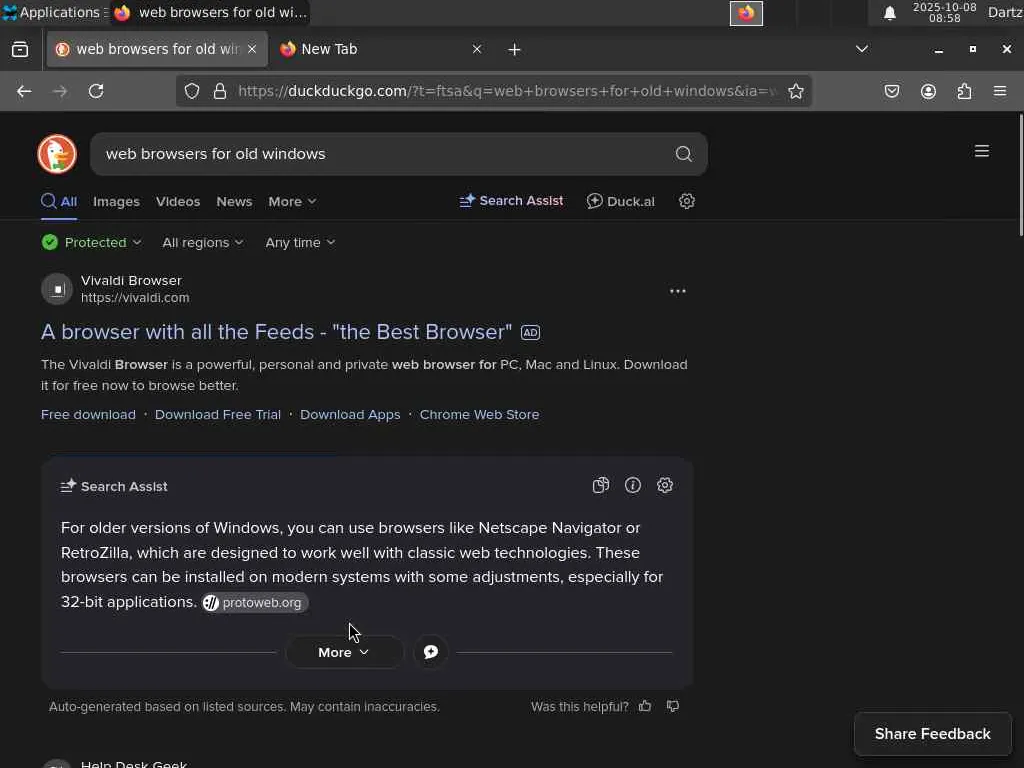This screenshot has width=1024, height=768.
Task: Open the All regions dropdown
Action: 202,242
